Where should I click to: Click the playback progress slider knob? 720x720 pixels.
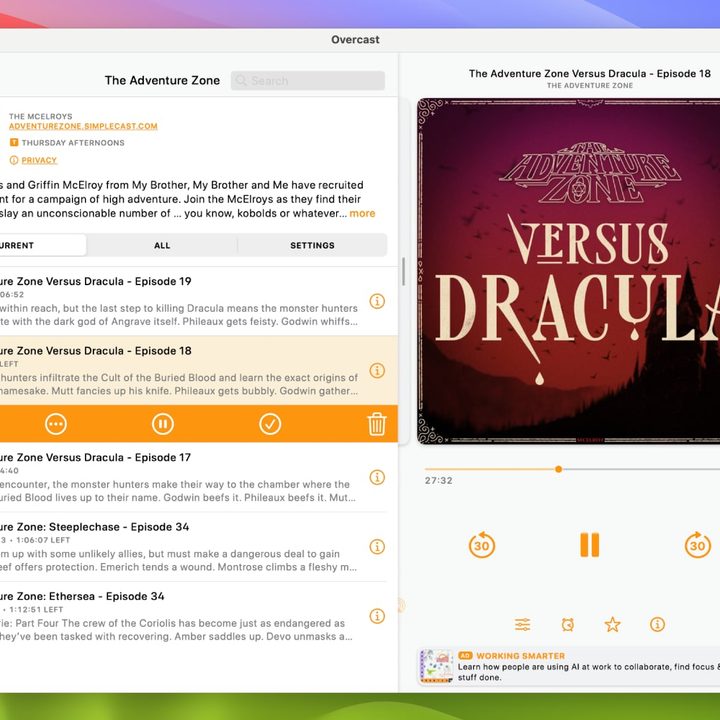coord(558,469)
